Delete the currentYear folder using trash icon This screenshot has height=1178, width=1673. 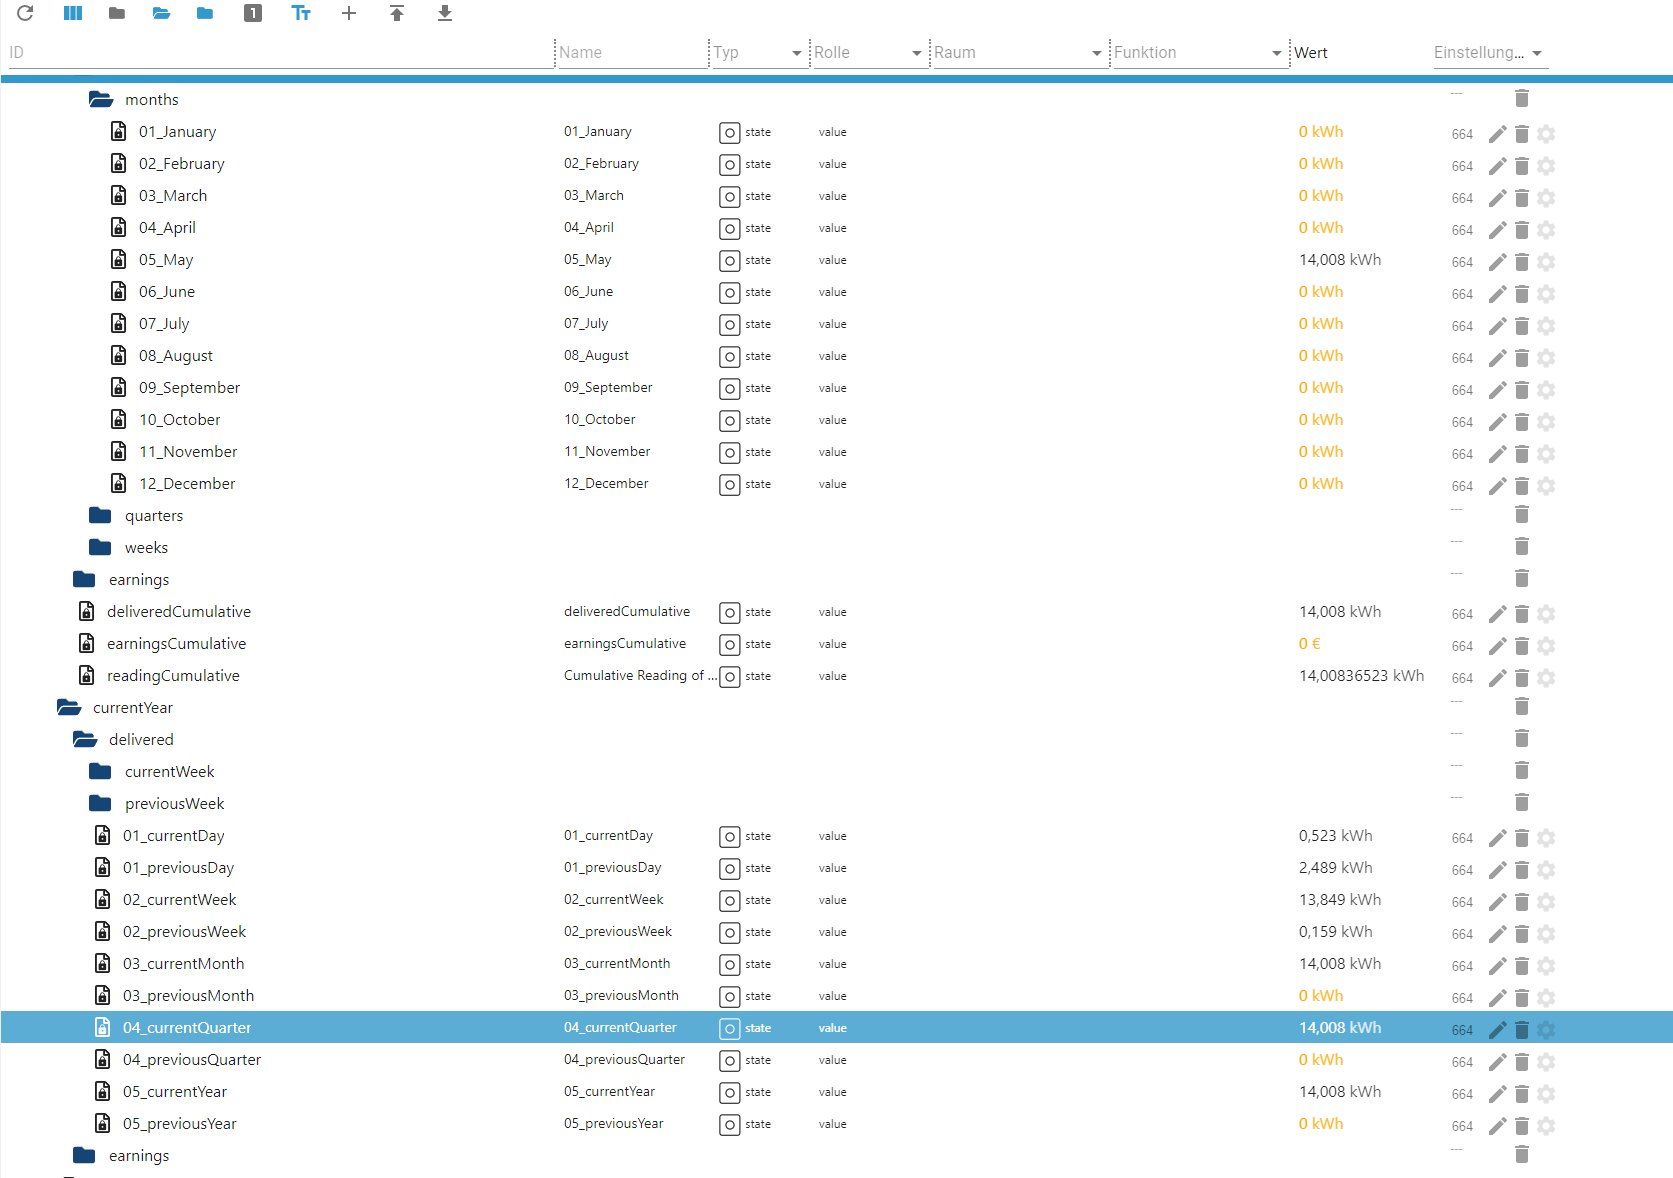[x=1521, y=706]
